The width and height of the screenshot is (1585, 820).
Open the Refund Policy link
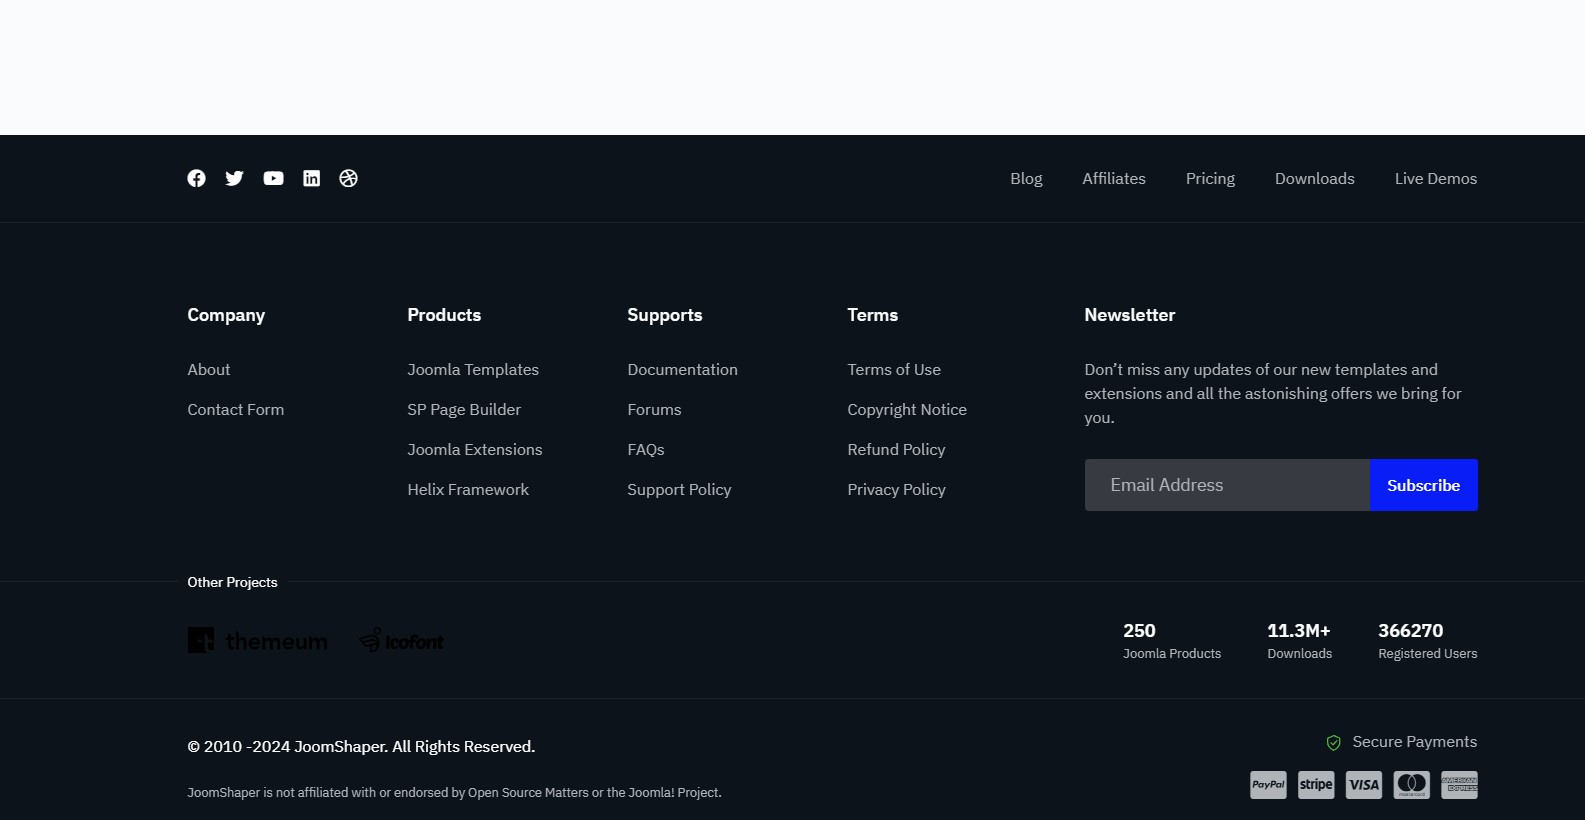[896, 450]
